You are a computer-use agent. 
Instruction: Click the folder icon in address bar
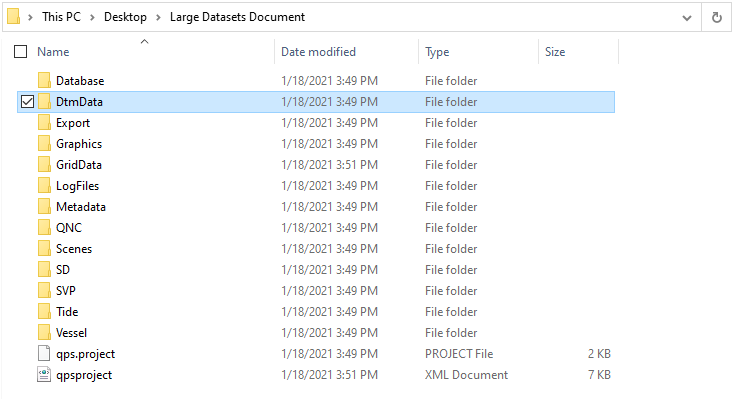click(14, 16)
